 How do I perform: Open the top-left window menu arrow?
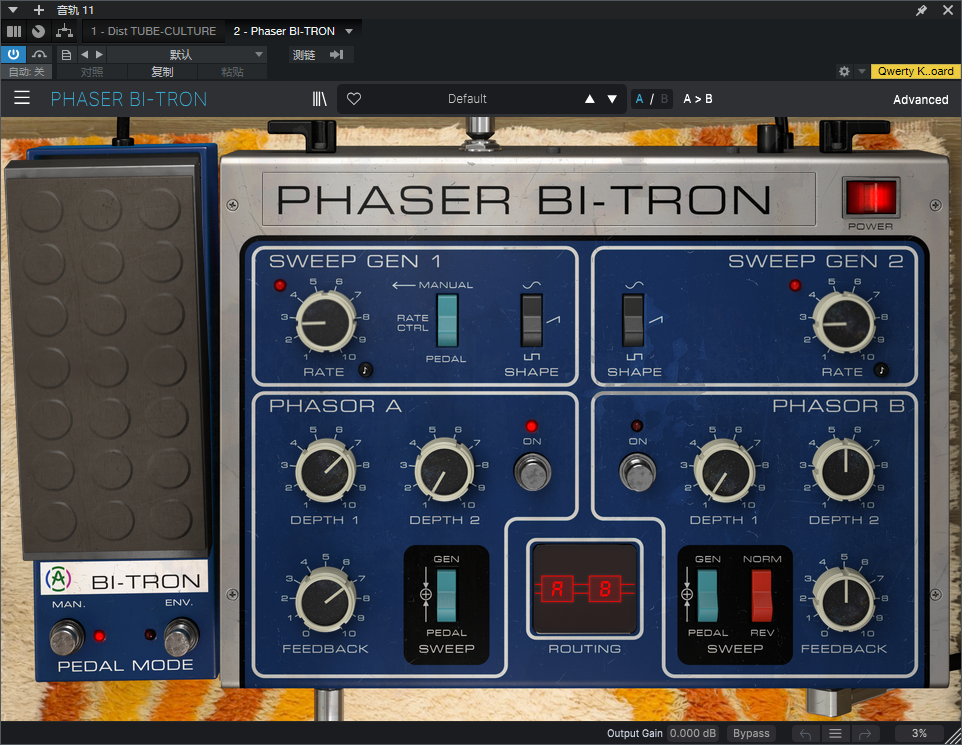pyautogui.click(x=12, y=10)
